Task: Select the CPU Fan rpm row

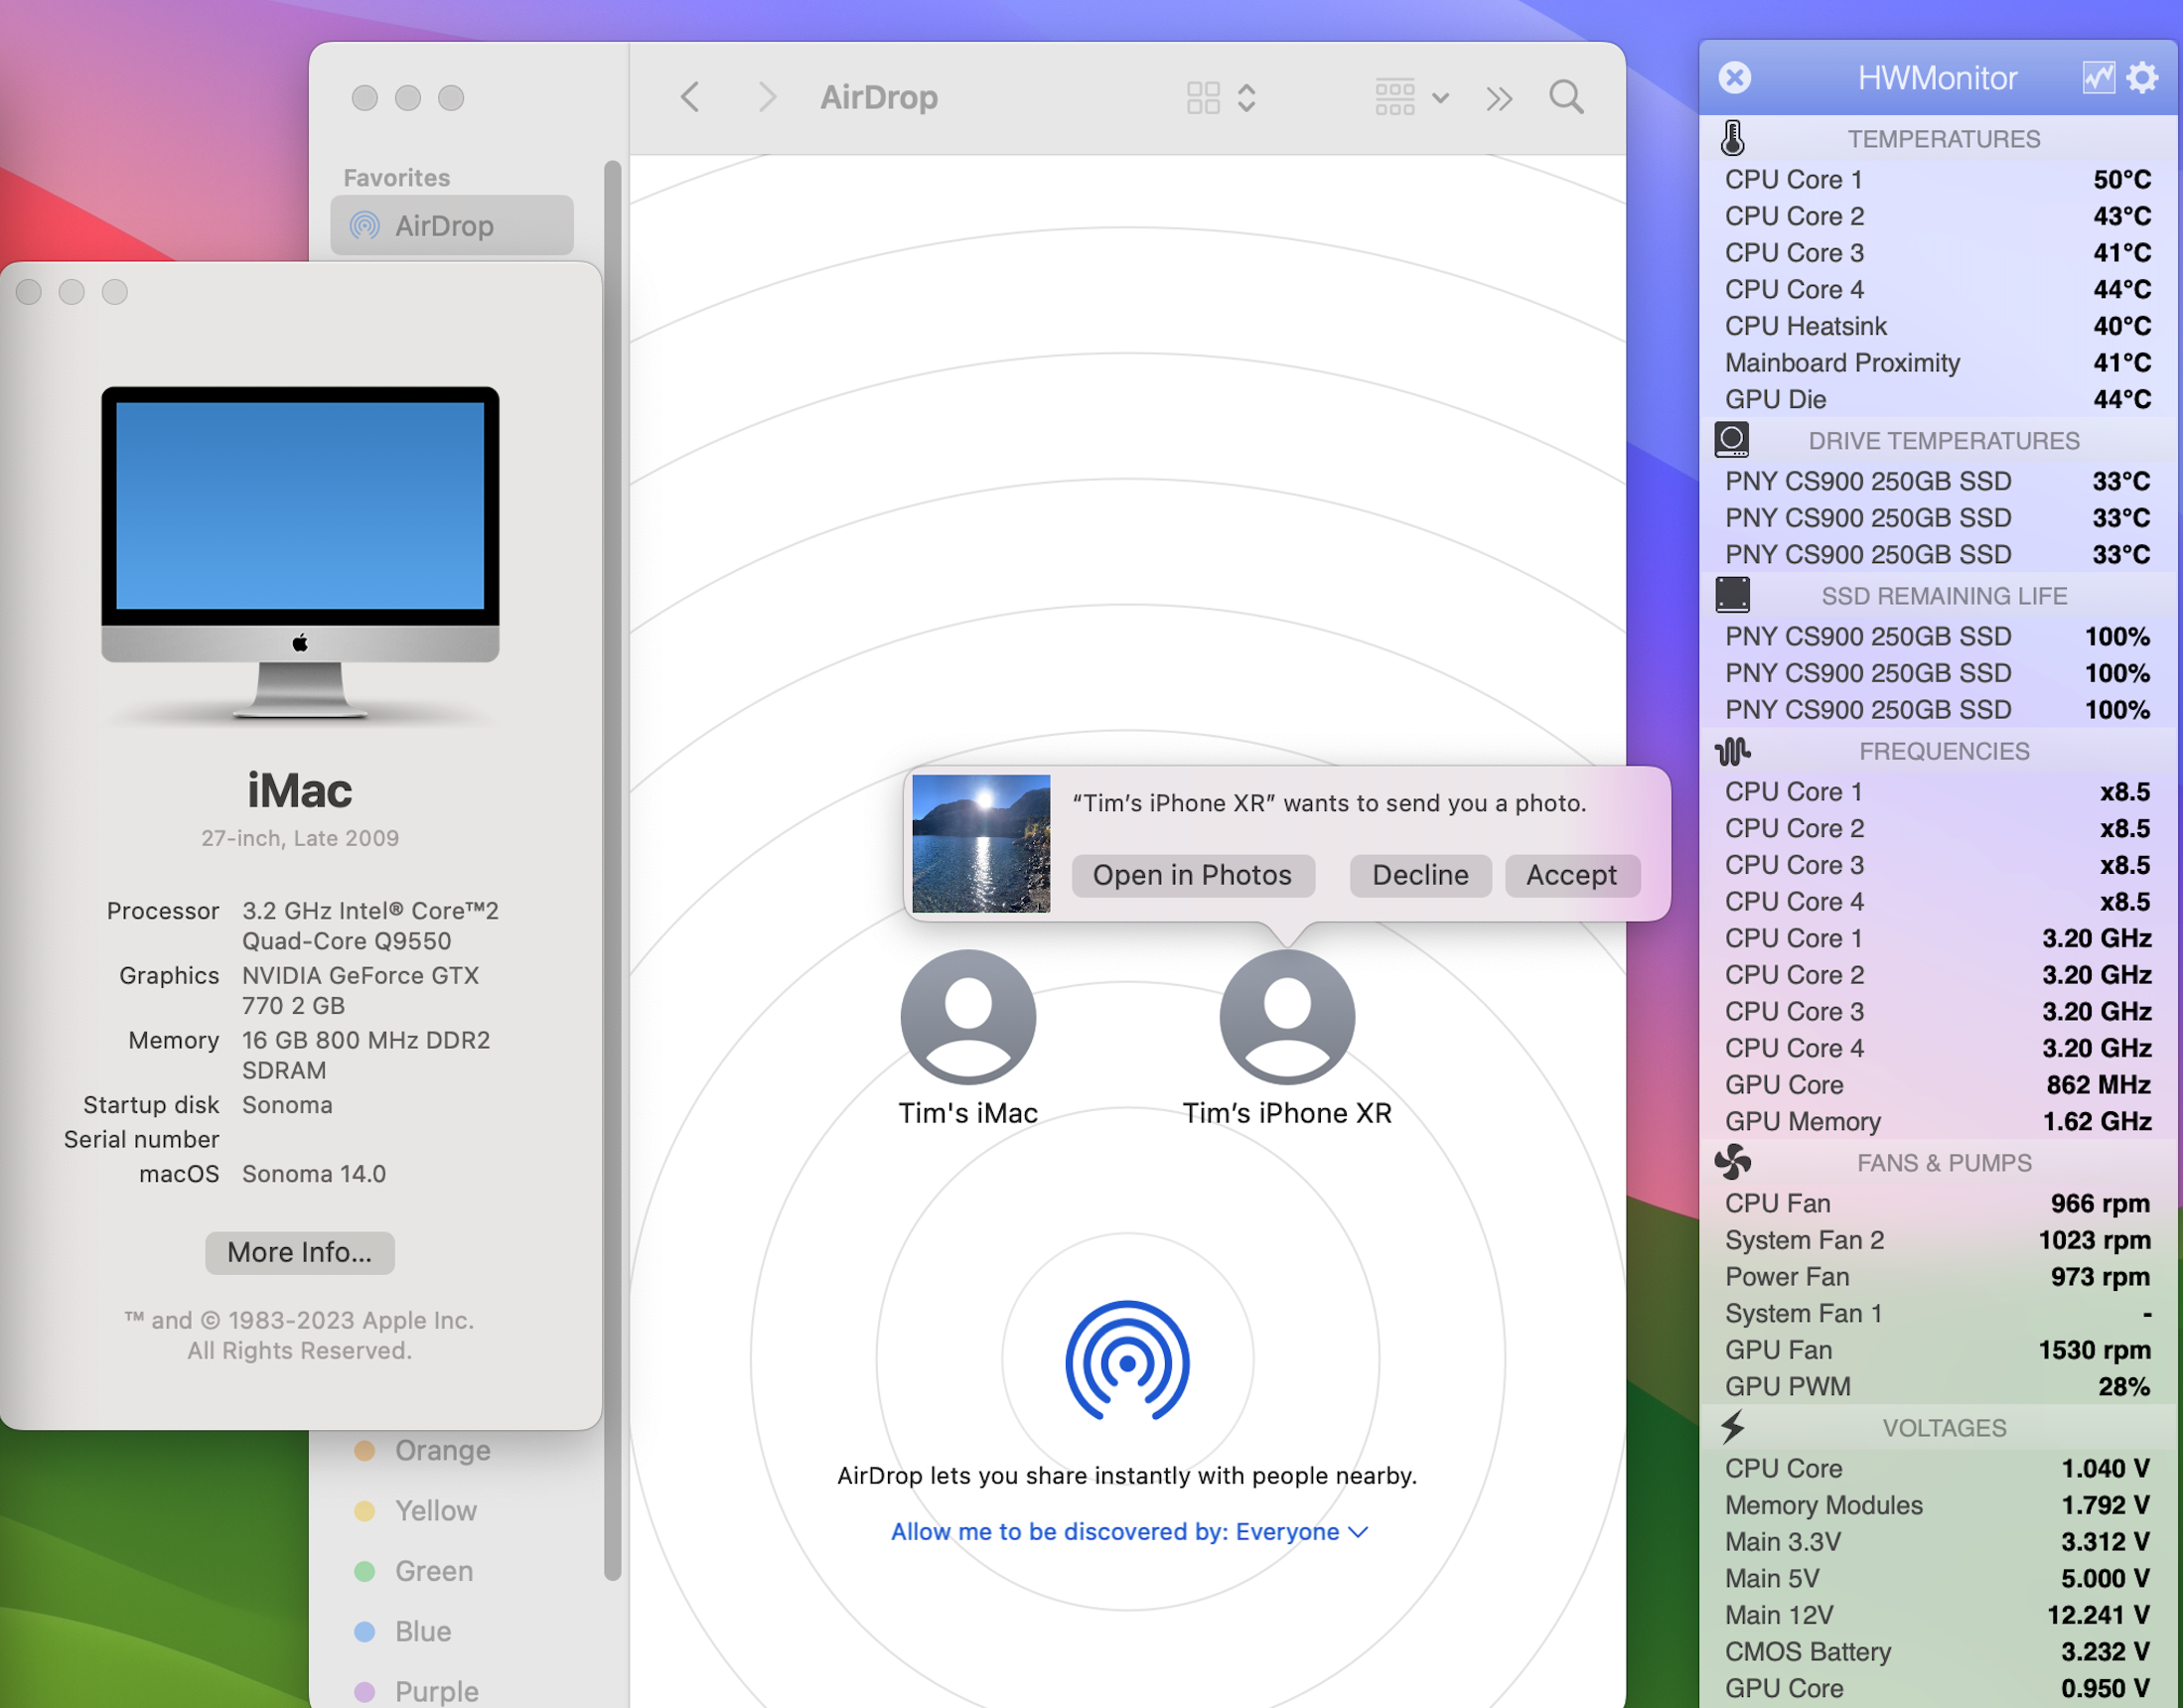Action: pyautogui.click(x=1938, y=1203)
